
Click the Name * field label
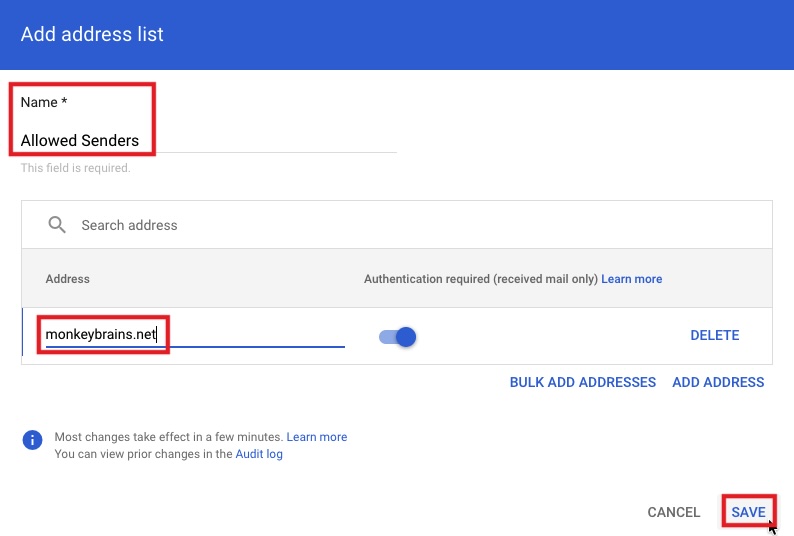(44, 103)
